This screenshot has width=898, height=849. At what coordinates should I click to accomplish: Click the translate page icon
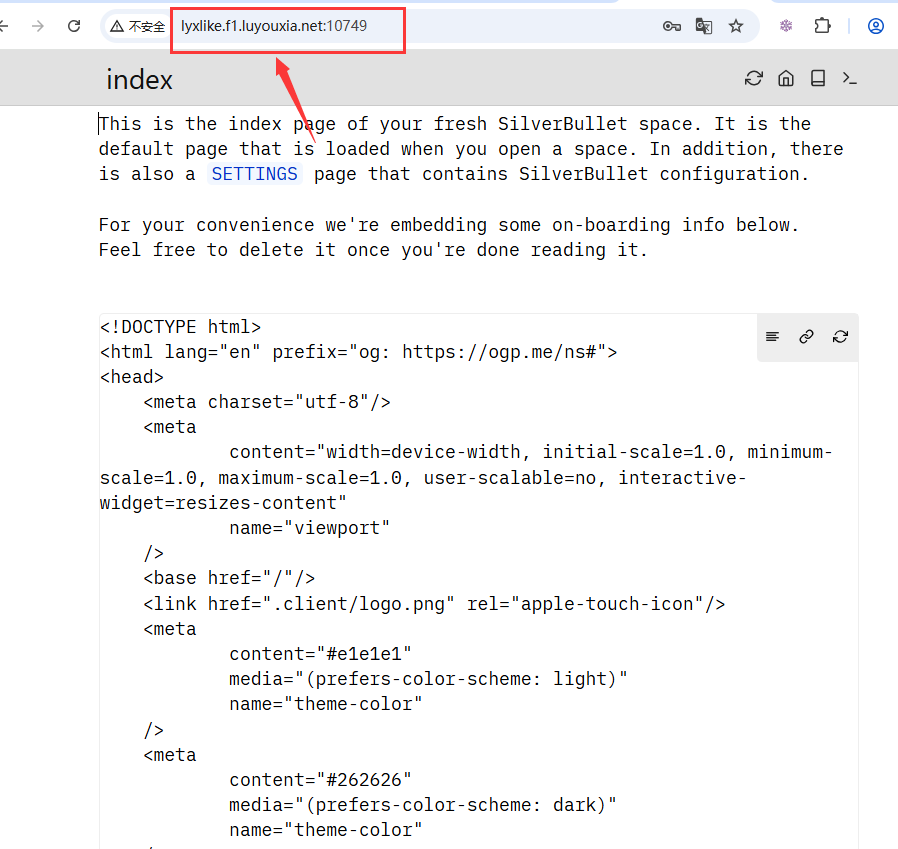[704, 26]
